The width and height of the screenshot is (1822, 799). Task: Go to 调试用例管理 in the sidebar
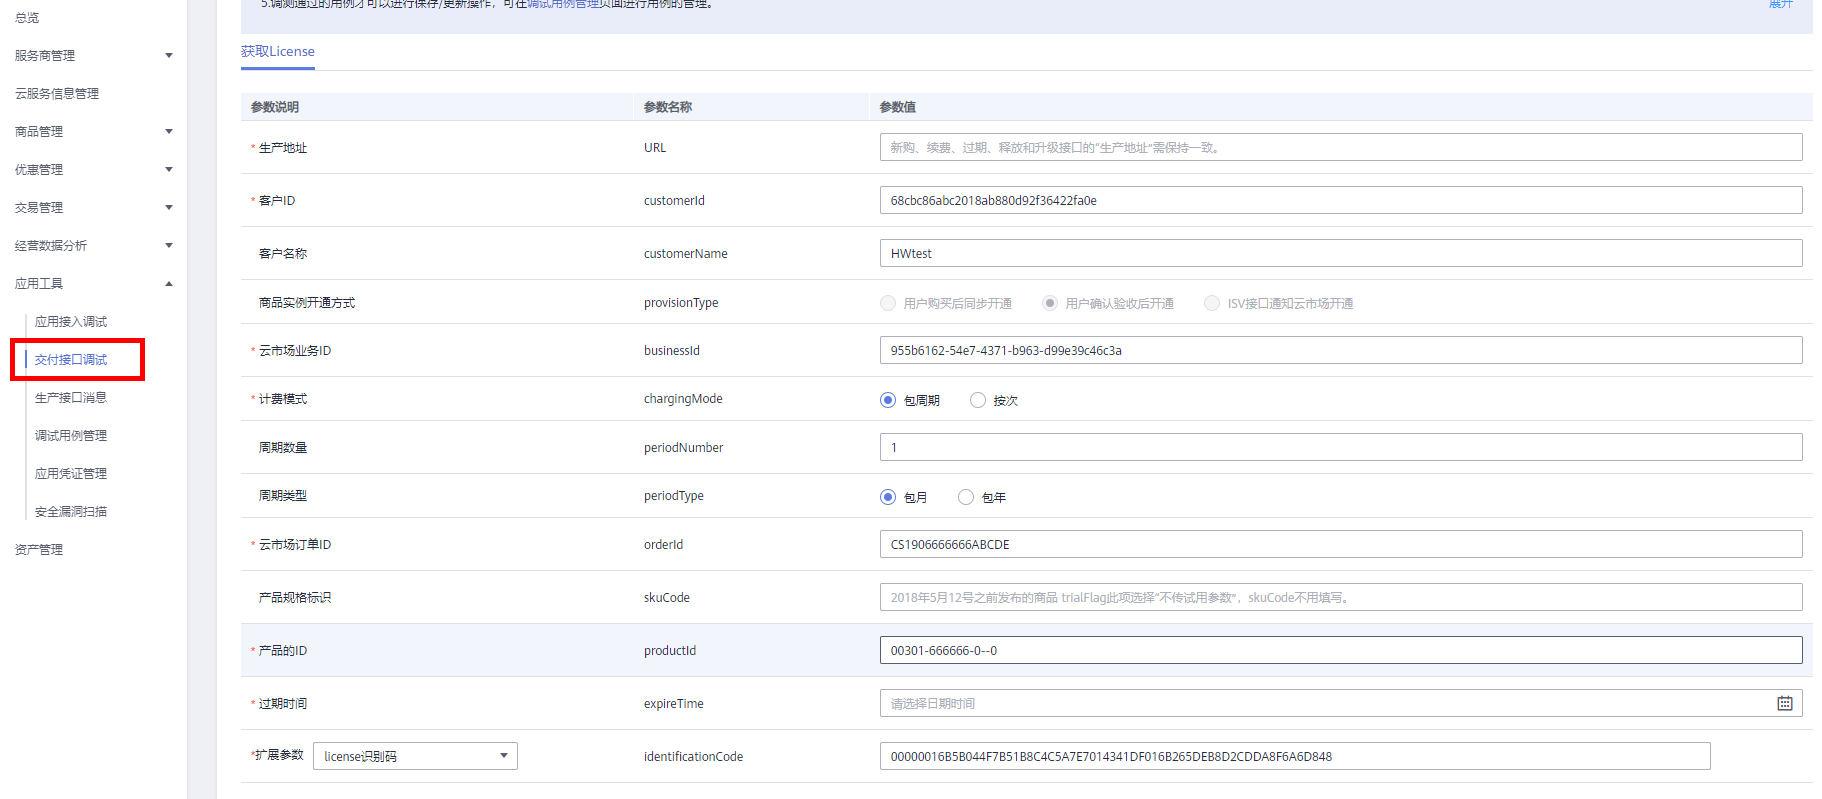[x=71, y=436]
